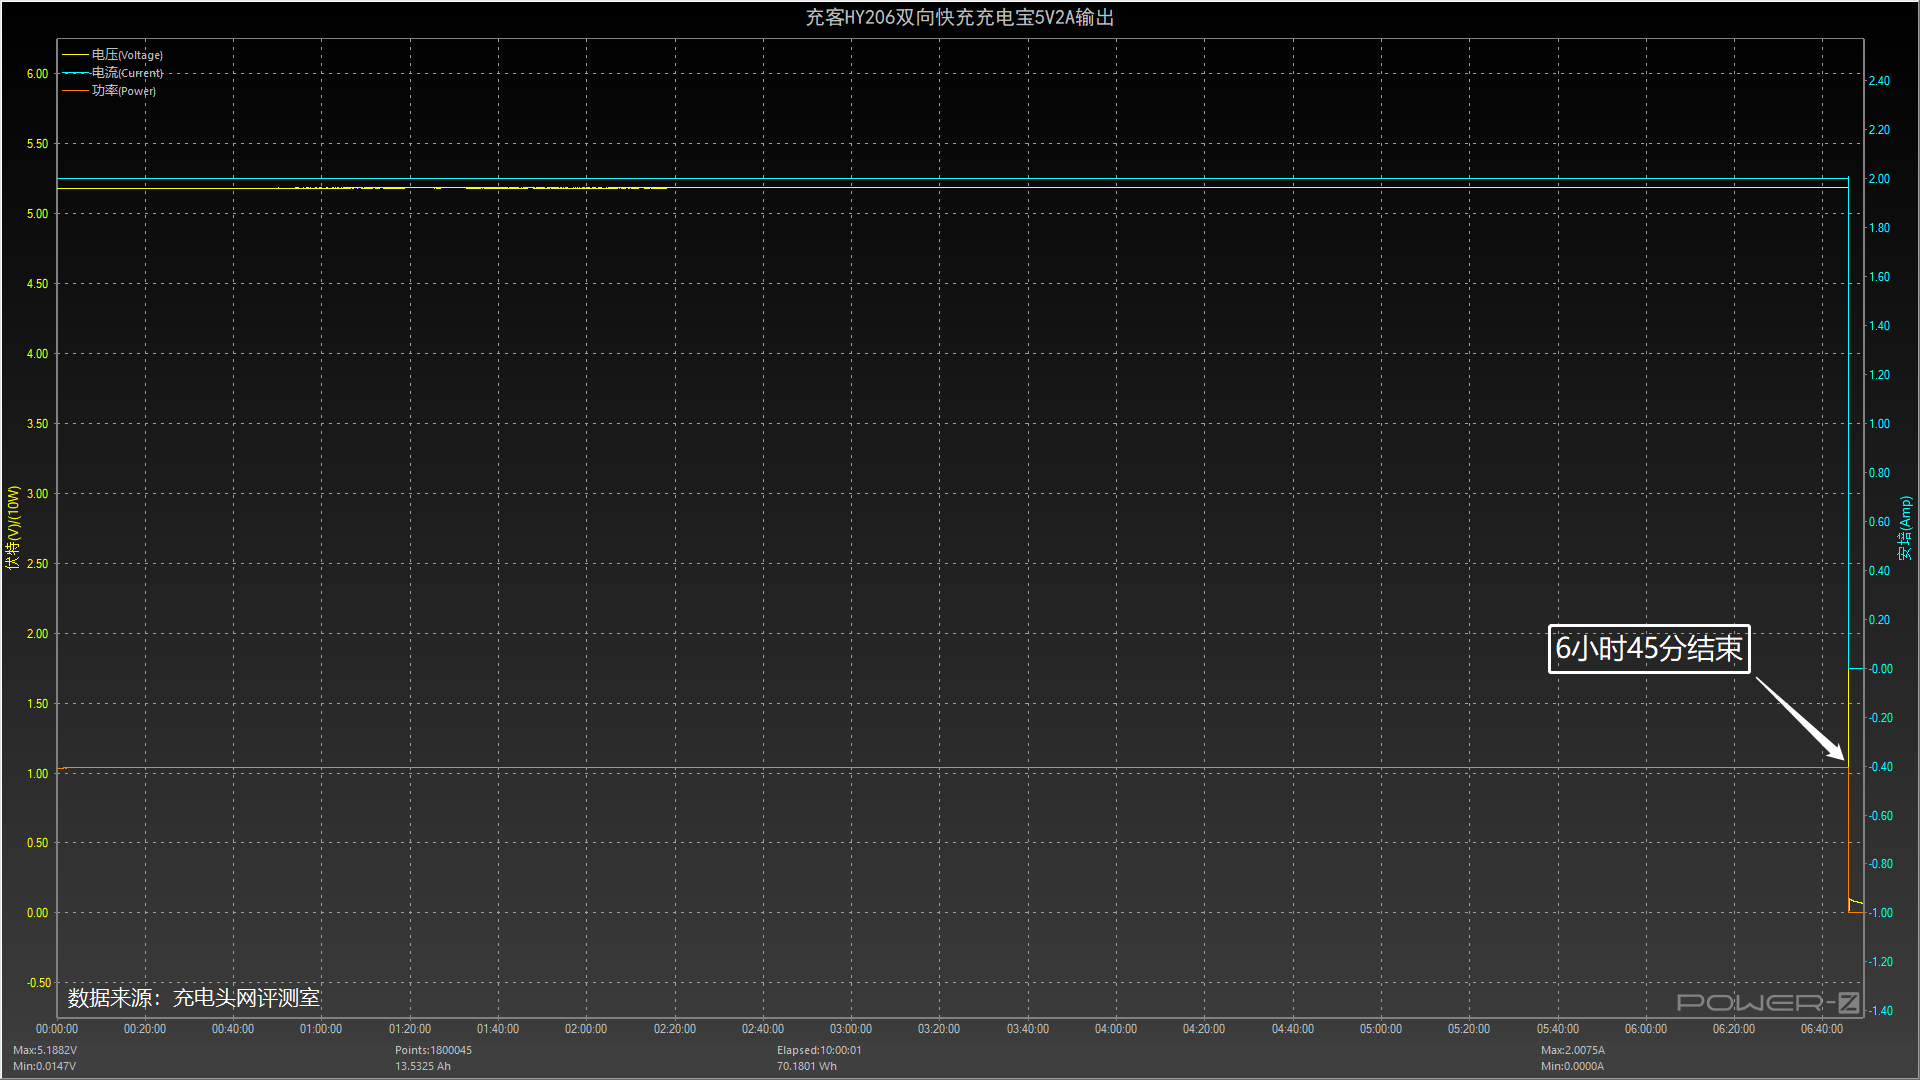Click the left axis label 伏特(V)/(10W)
Viewport: 1920px width, 1080px height.
click(13, 527)
